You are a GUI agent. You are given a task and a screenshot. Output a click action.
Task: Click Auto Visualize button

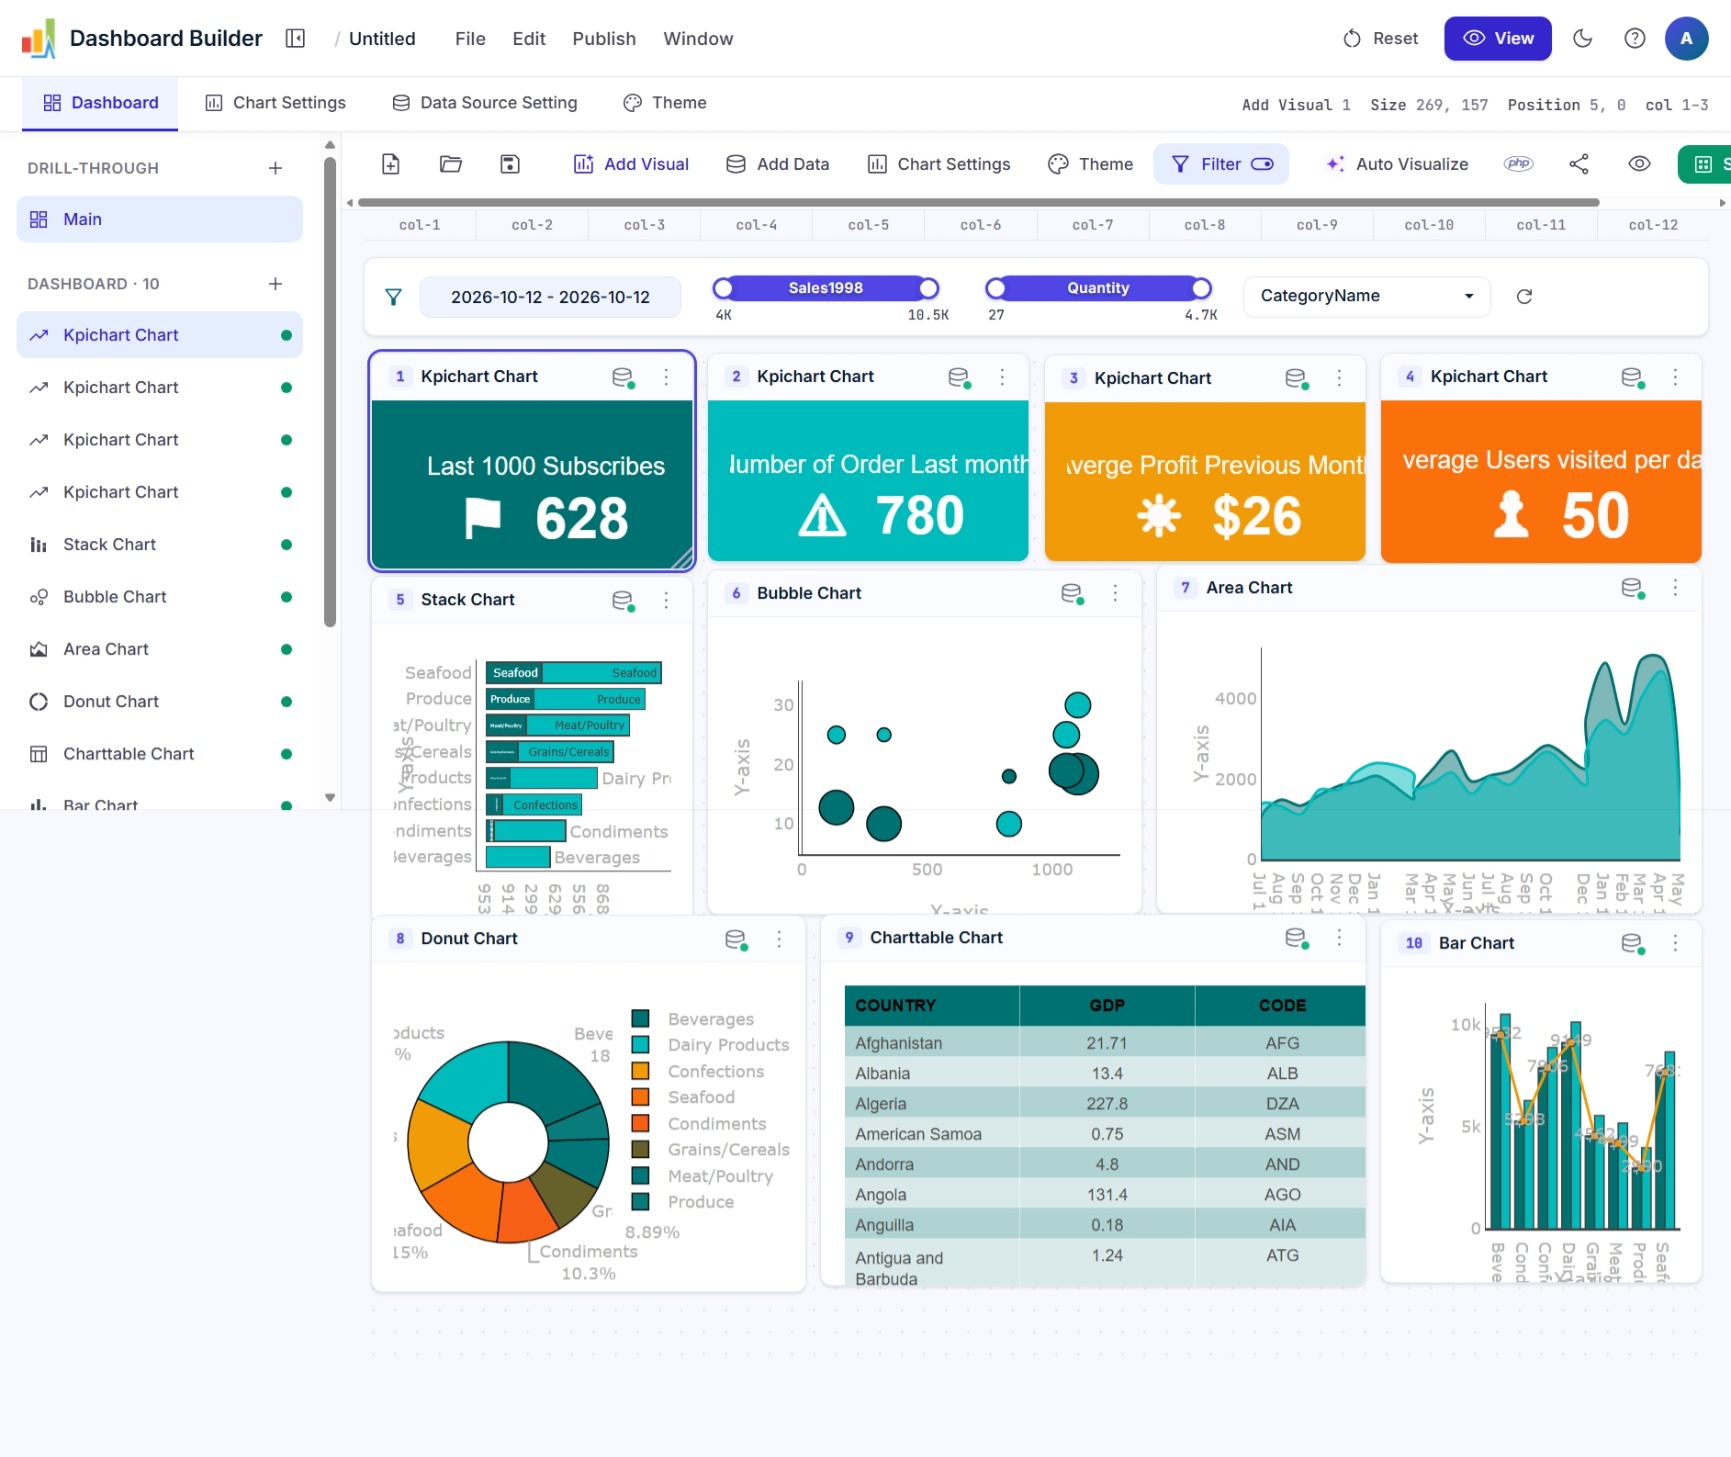point(1397,164)
